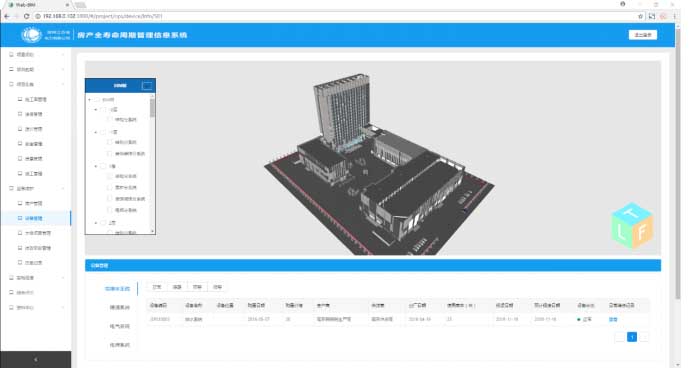Click the icon of the highlighted sidebar item

coord(20,218)
